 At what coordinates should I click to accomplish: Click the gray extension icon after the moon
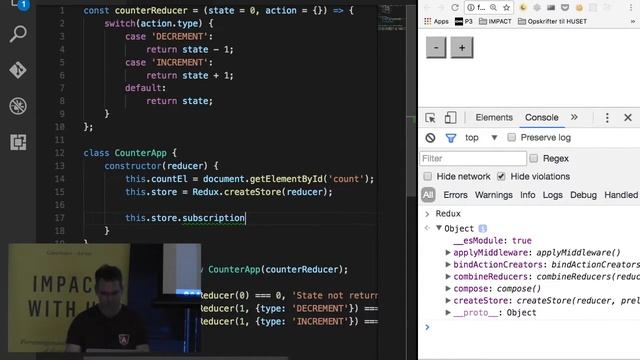[x=537, y=7]
